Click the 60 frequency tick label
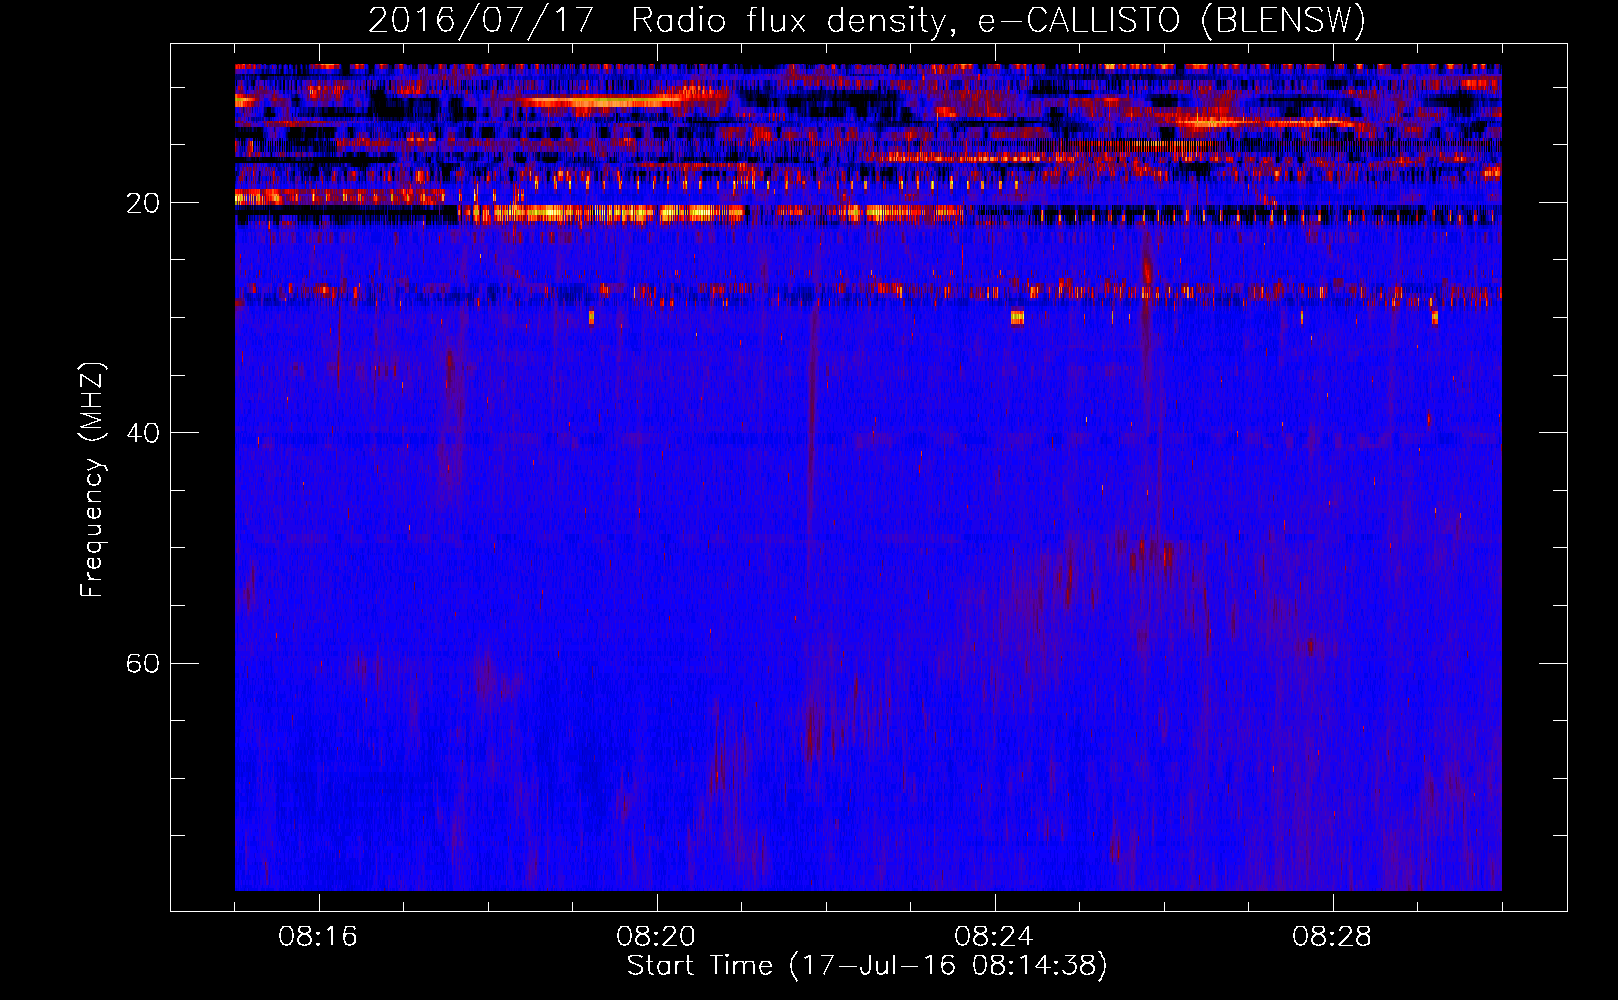Screen dimensions: 1618x1000 [142, 663]
